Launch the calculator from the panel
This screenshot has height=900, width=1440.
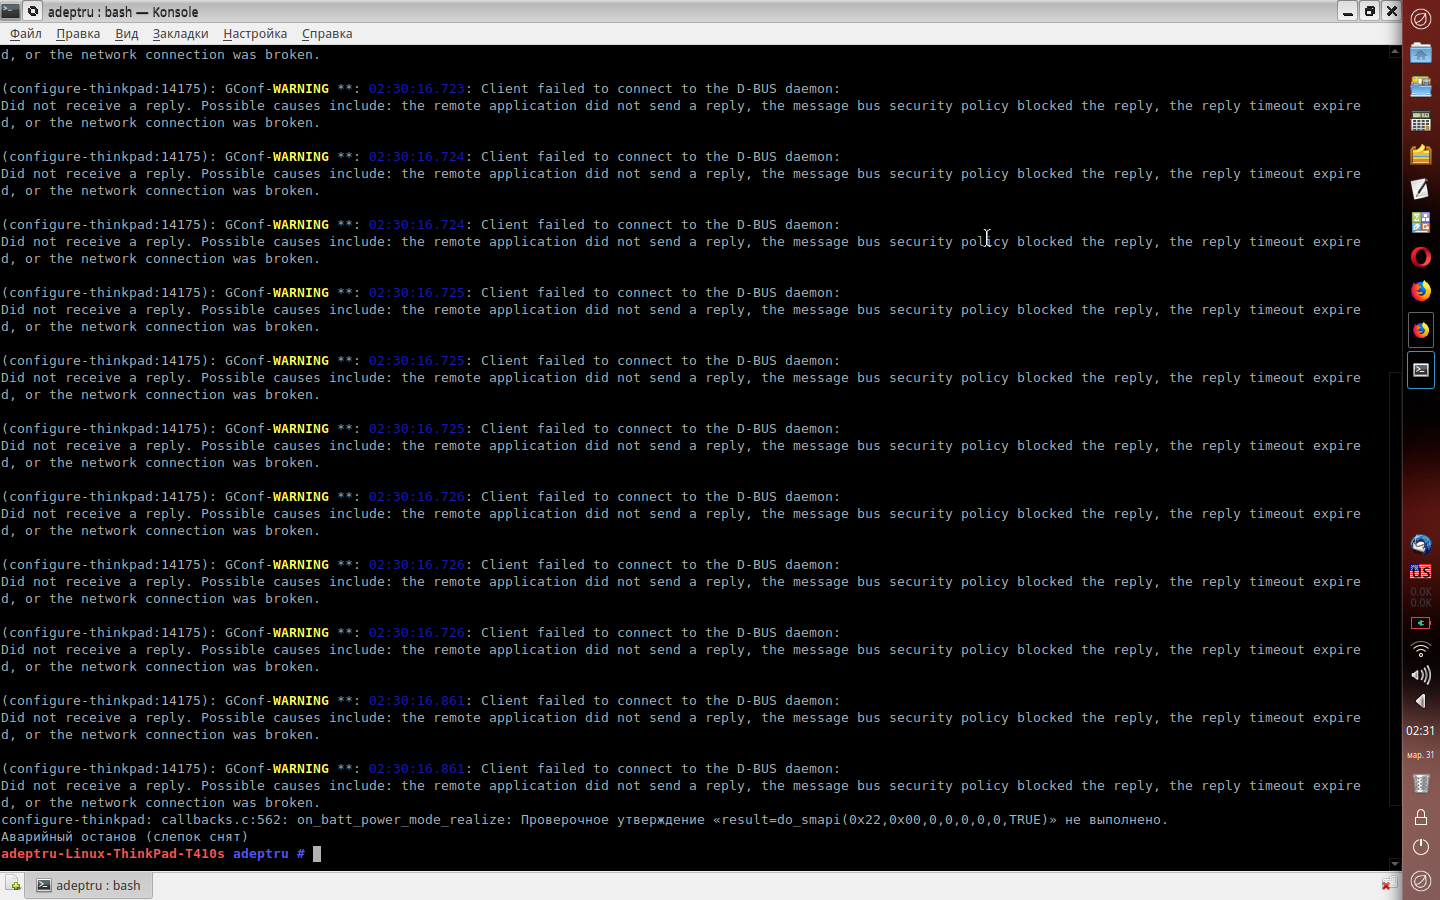[x=1421, y=120]
